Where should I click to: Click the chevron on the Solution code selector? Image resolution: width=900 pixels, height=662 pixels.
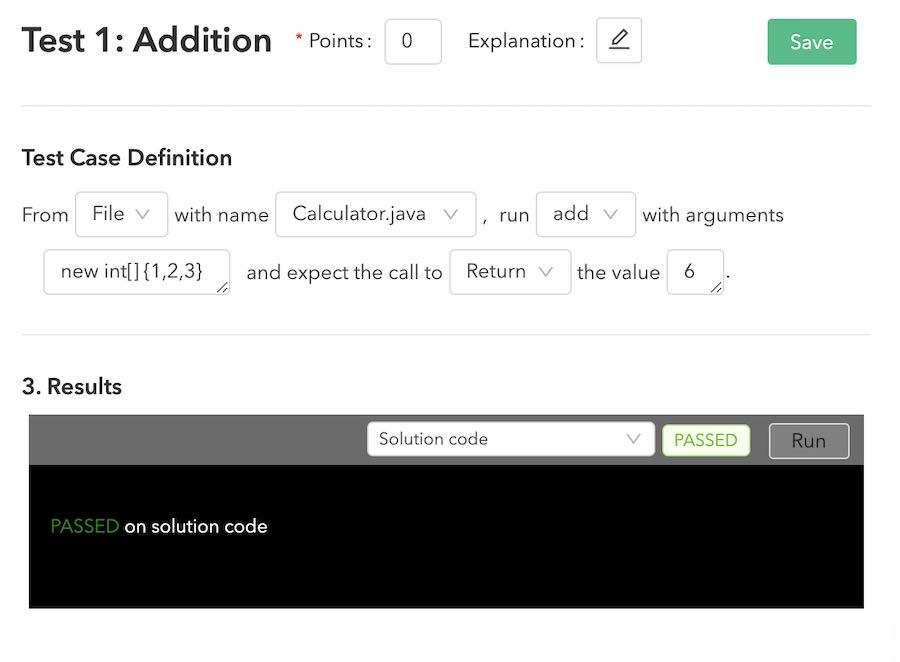click(x=632, y=439)
